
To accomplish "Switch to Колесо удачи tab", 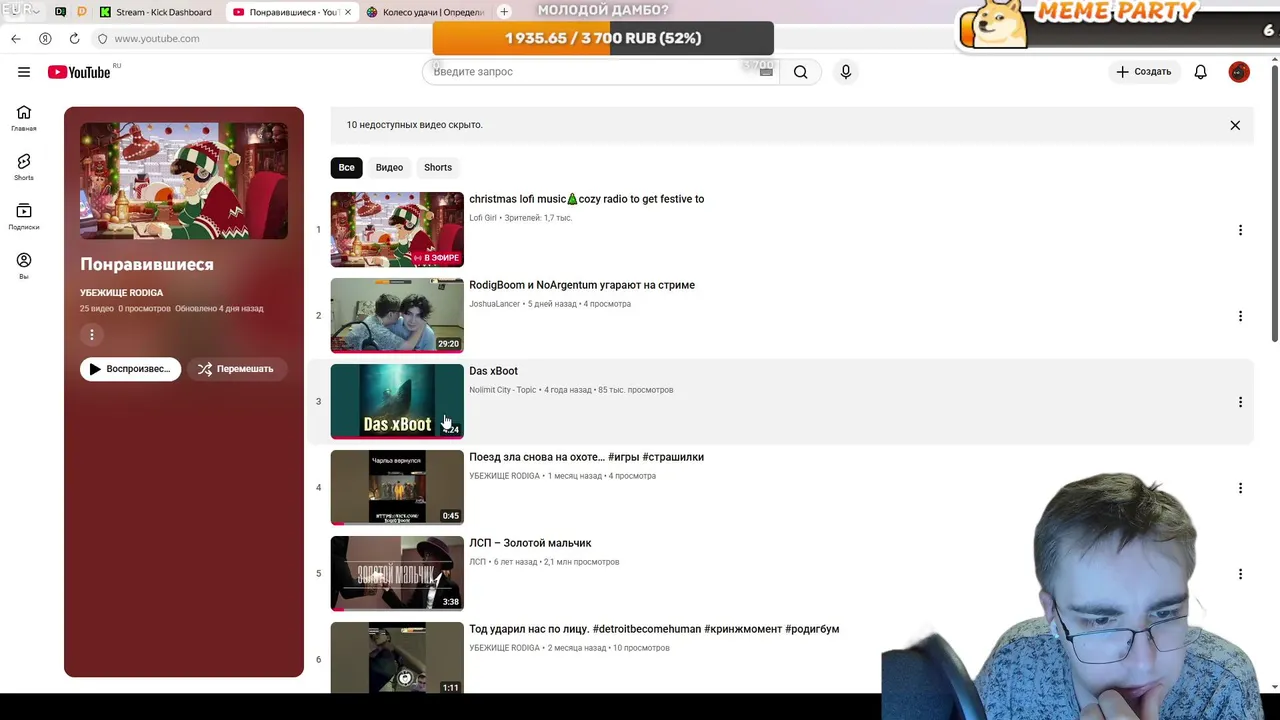I will (425, 12).
